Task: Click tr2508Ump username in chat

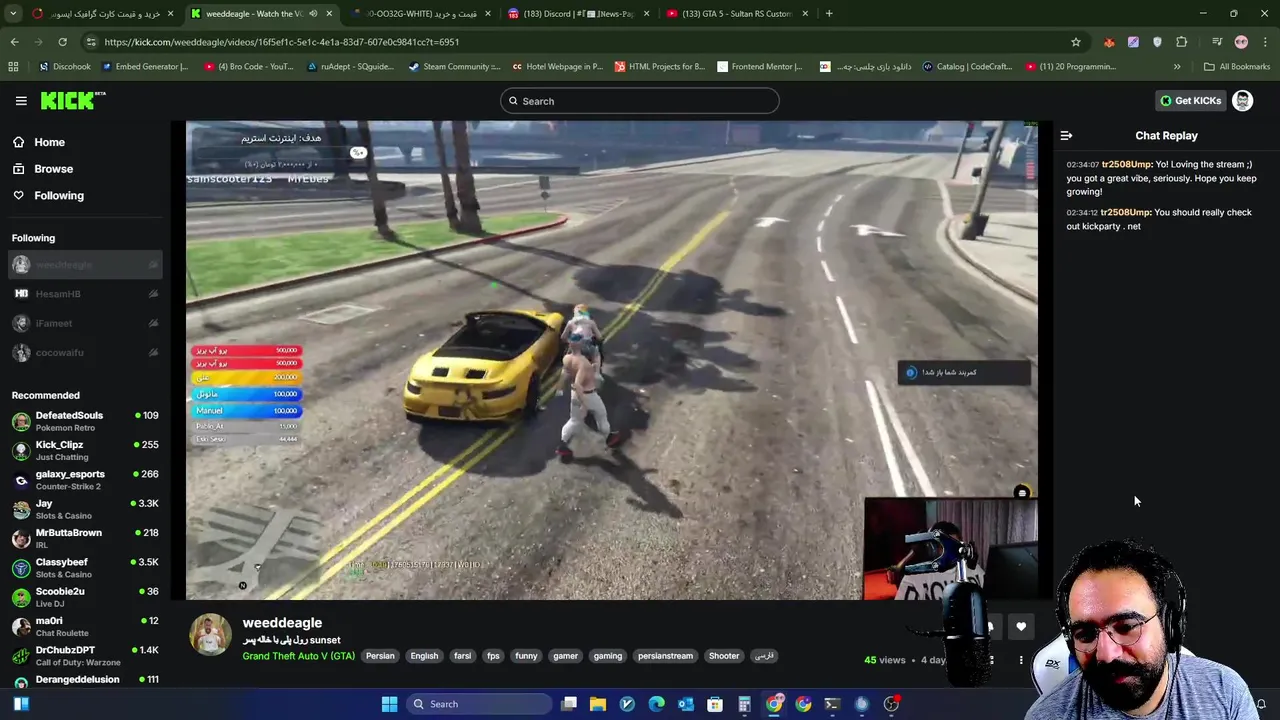Action: [x=1126, y=164]
